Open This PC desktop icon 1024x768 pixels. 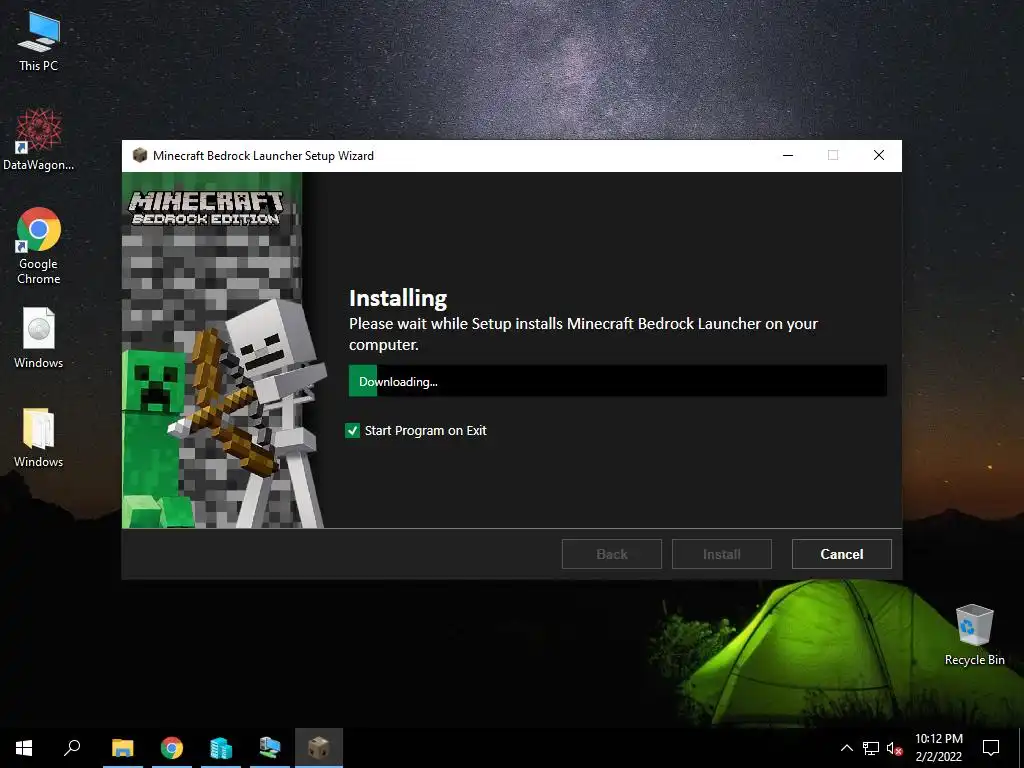pyautogui.click(x=39, y=42)
